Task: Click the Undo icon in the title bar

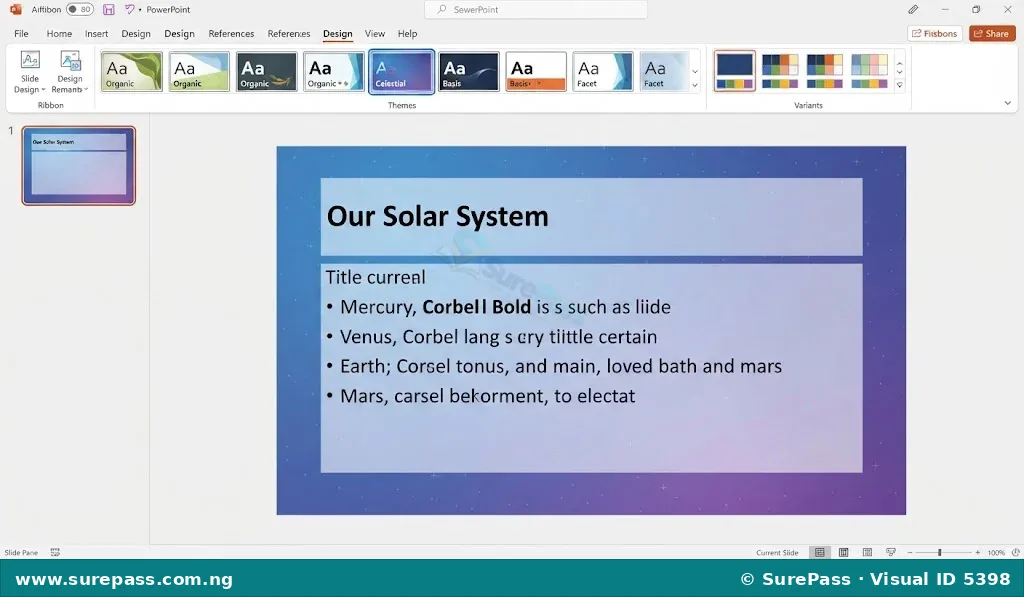Action: [x=129, y=9]
